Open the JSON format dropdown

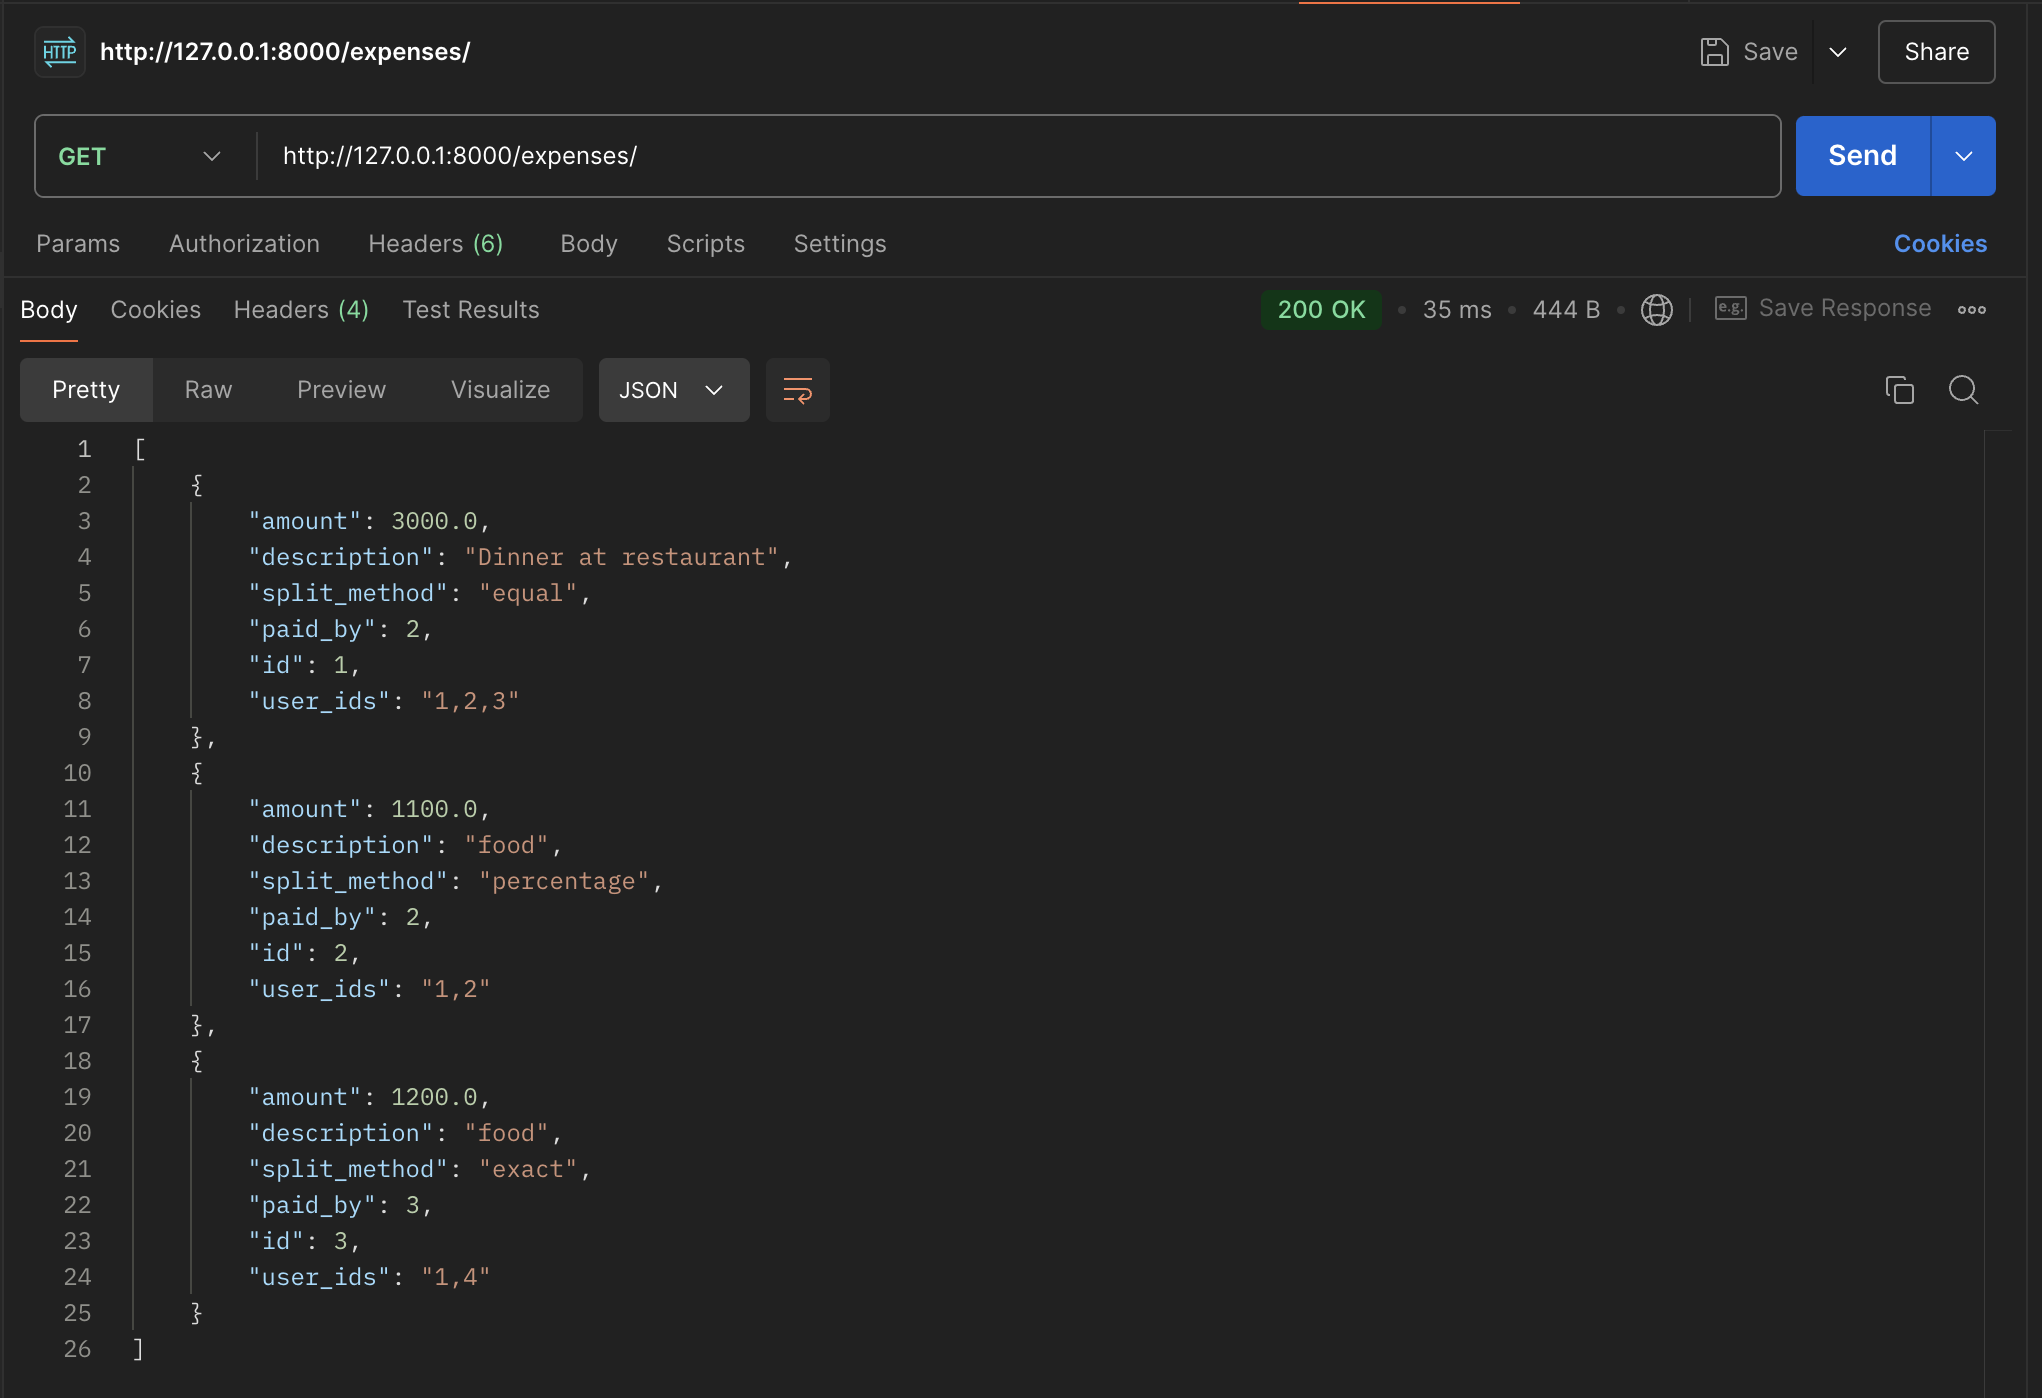pos(673,390)
